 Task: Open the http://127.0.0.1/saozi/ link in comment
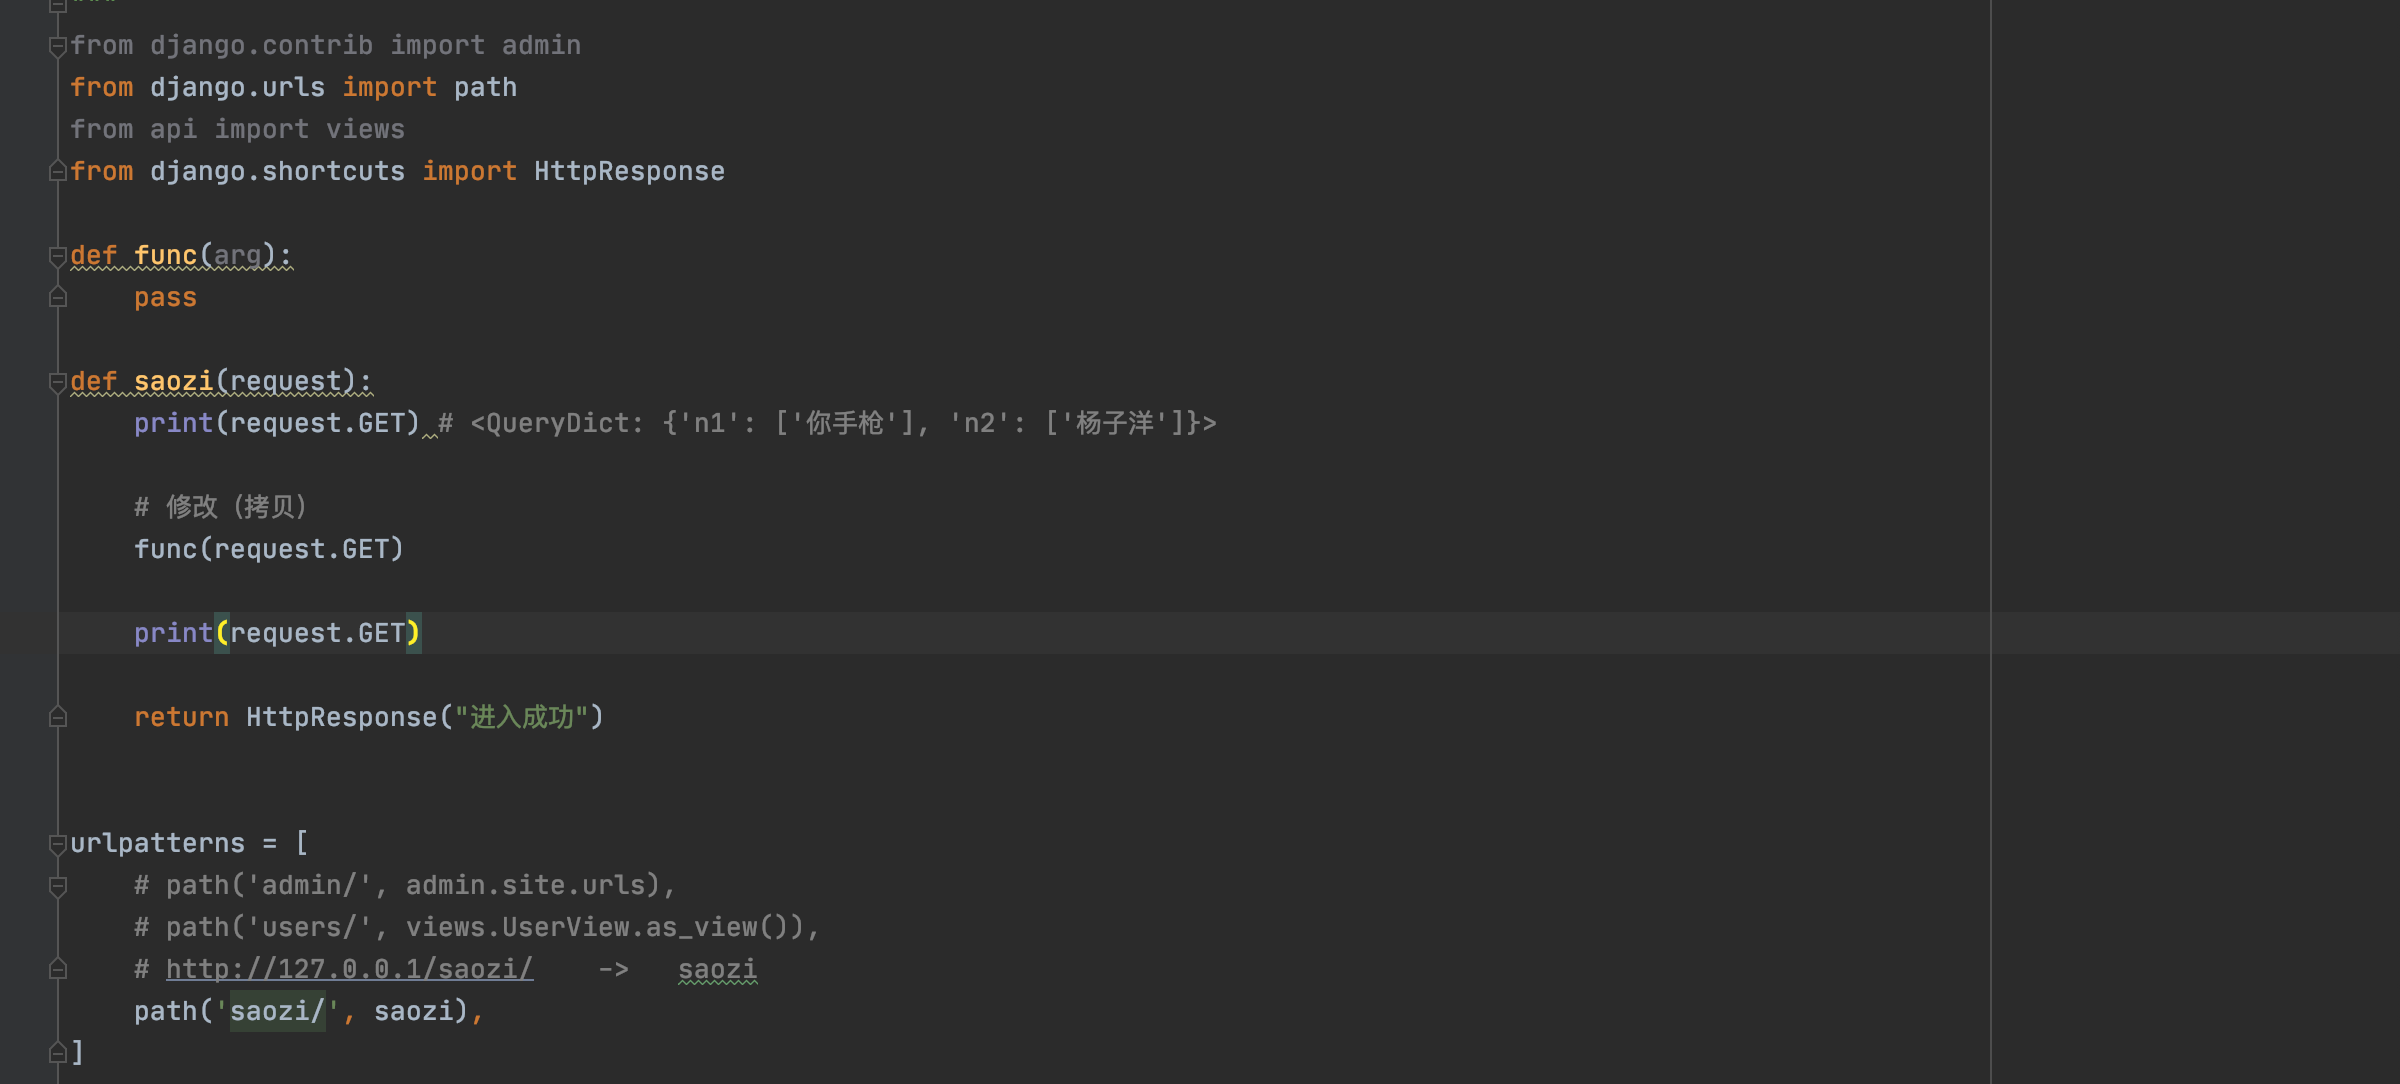pos(349,969)
